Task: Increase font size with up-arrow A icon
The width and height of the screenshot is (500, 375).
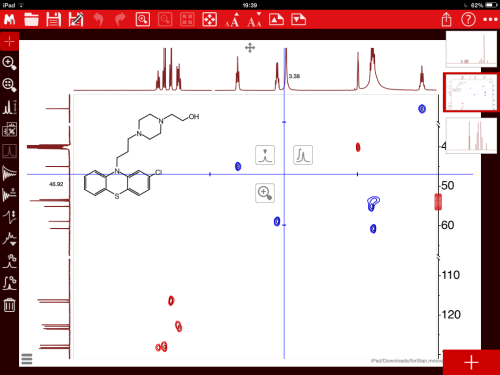Action: [x=232, y=20]
